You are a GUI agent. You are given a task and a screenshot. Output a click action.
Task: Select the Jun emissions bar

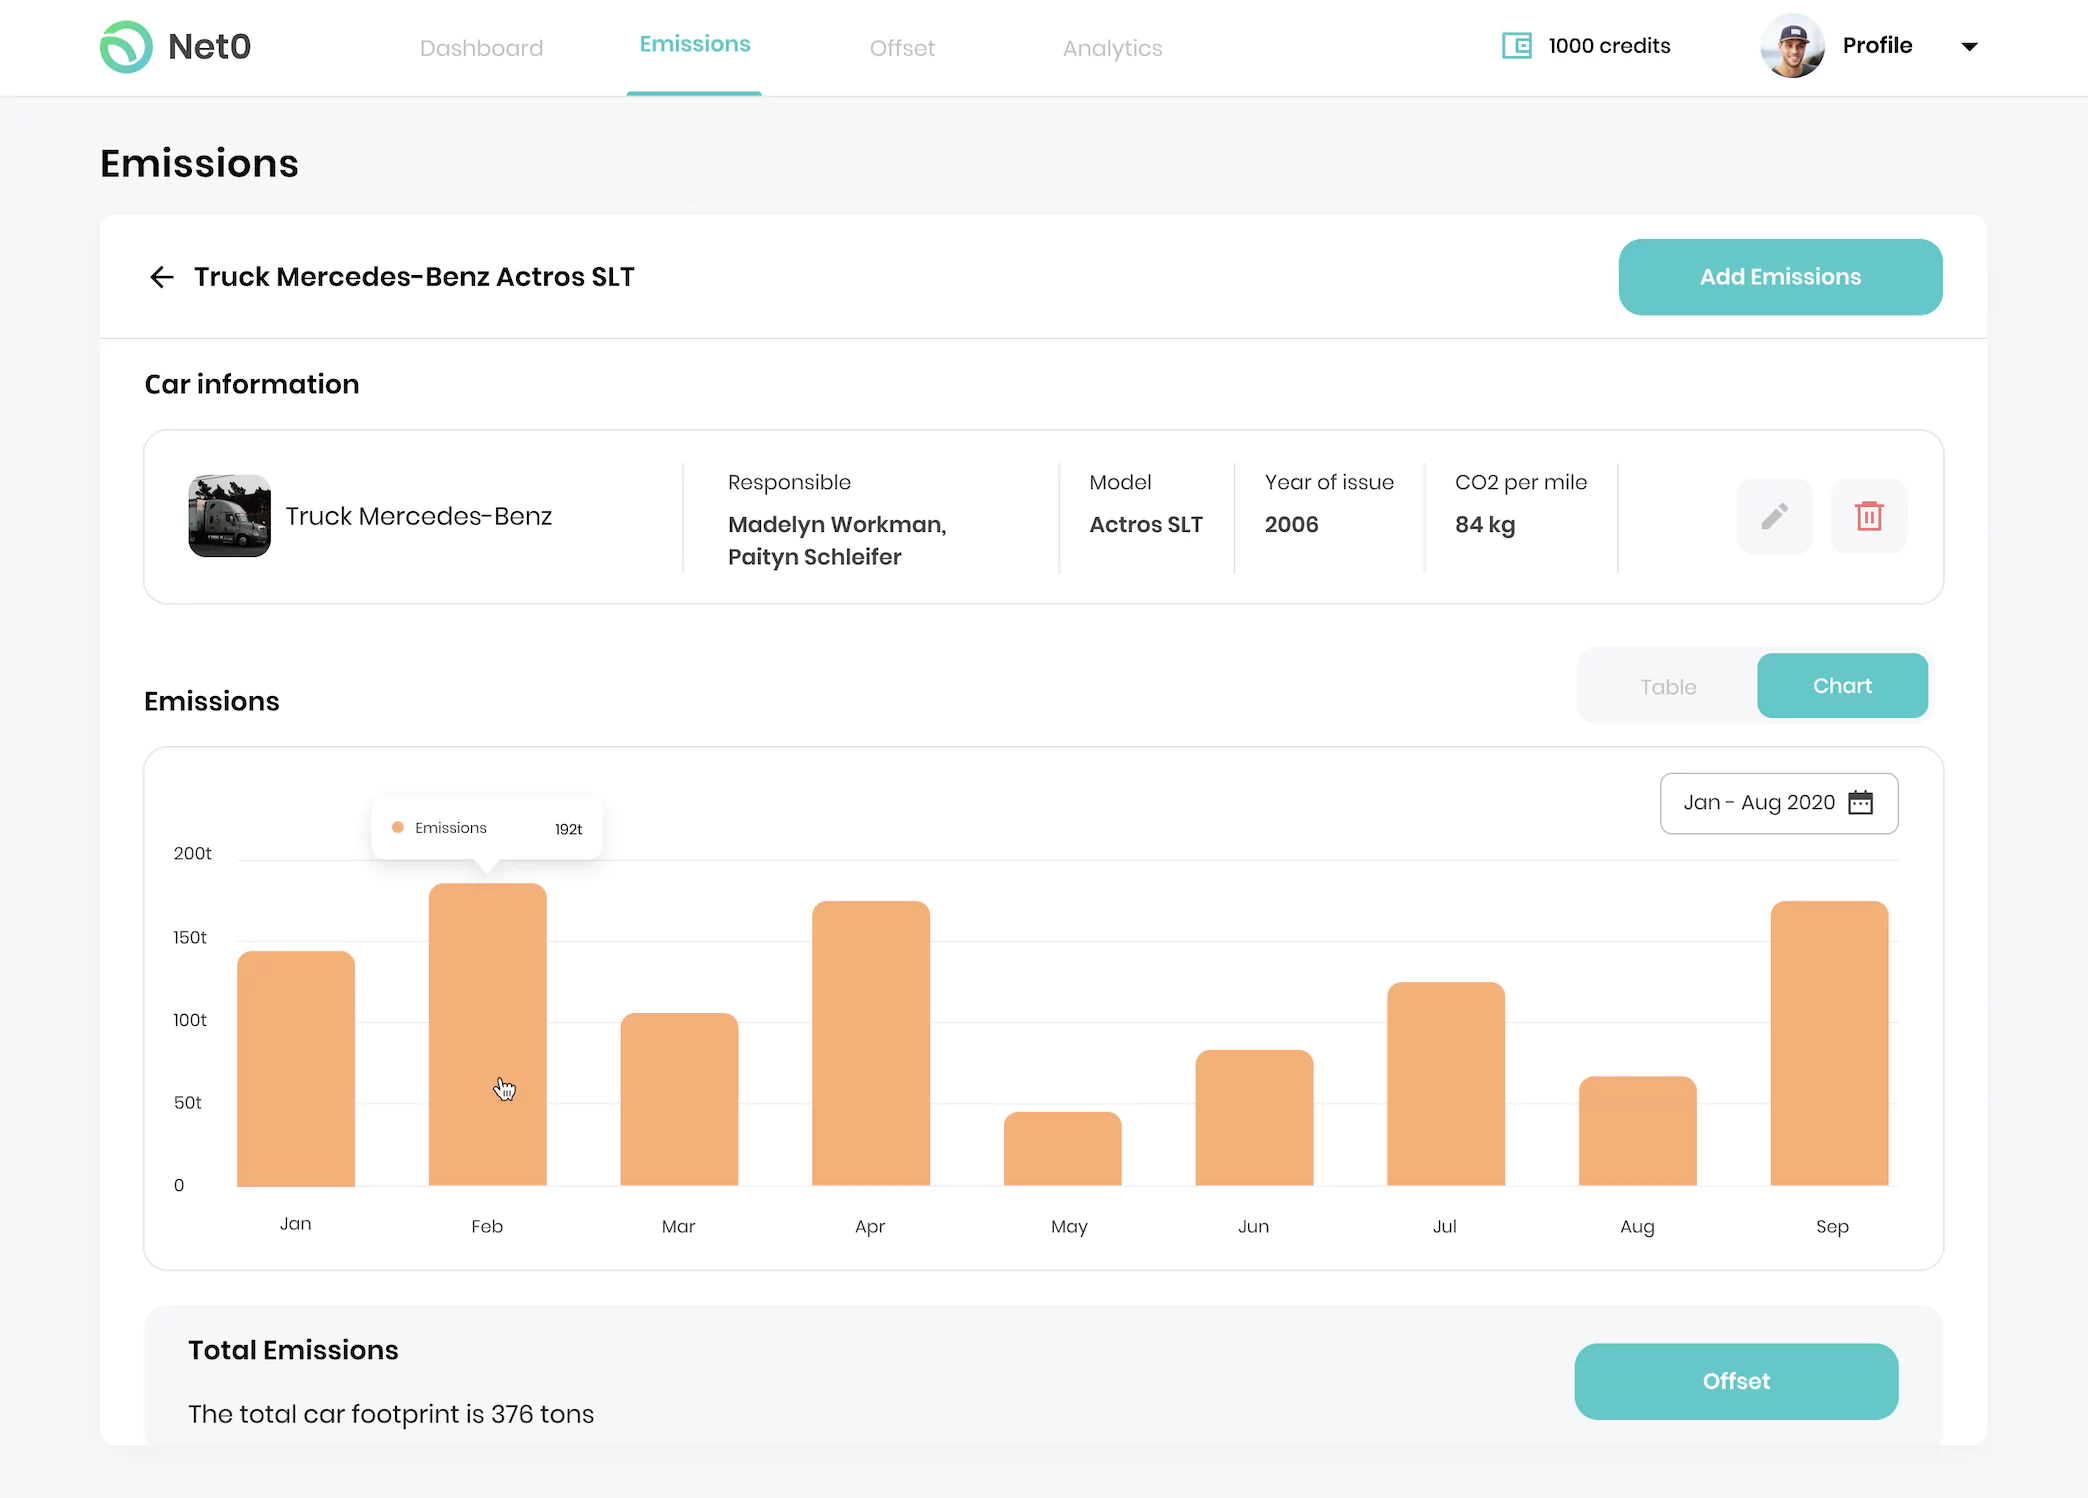[x=1254, y=1118]
